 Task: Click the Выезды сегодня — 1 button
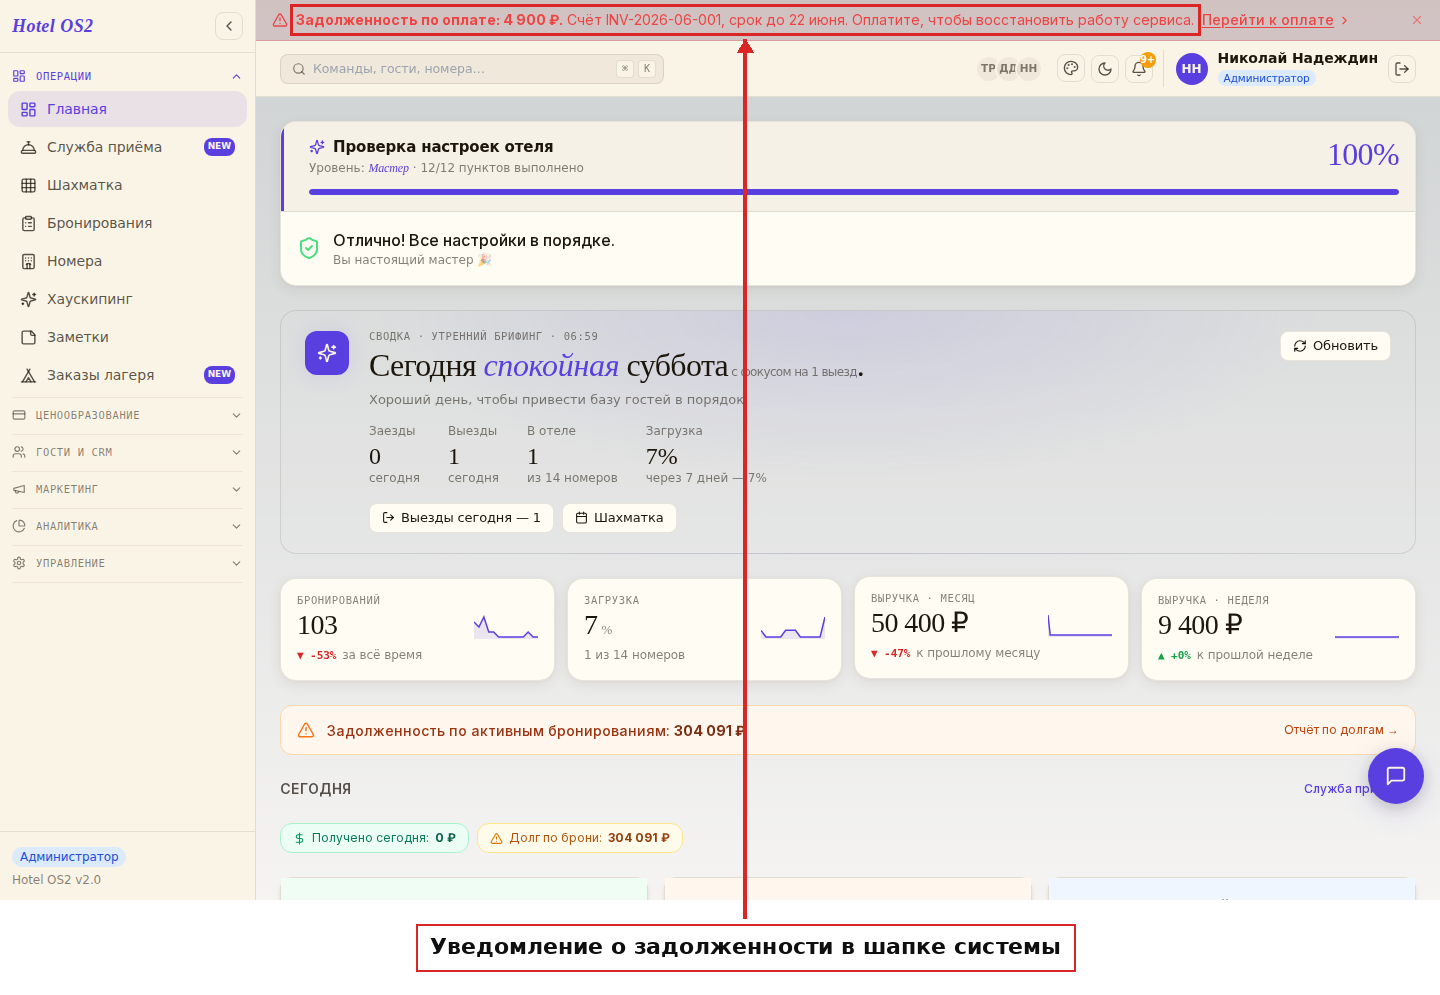(x=461, y=518)
